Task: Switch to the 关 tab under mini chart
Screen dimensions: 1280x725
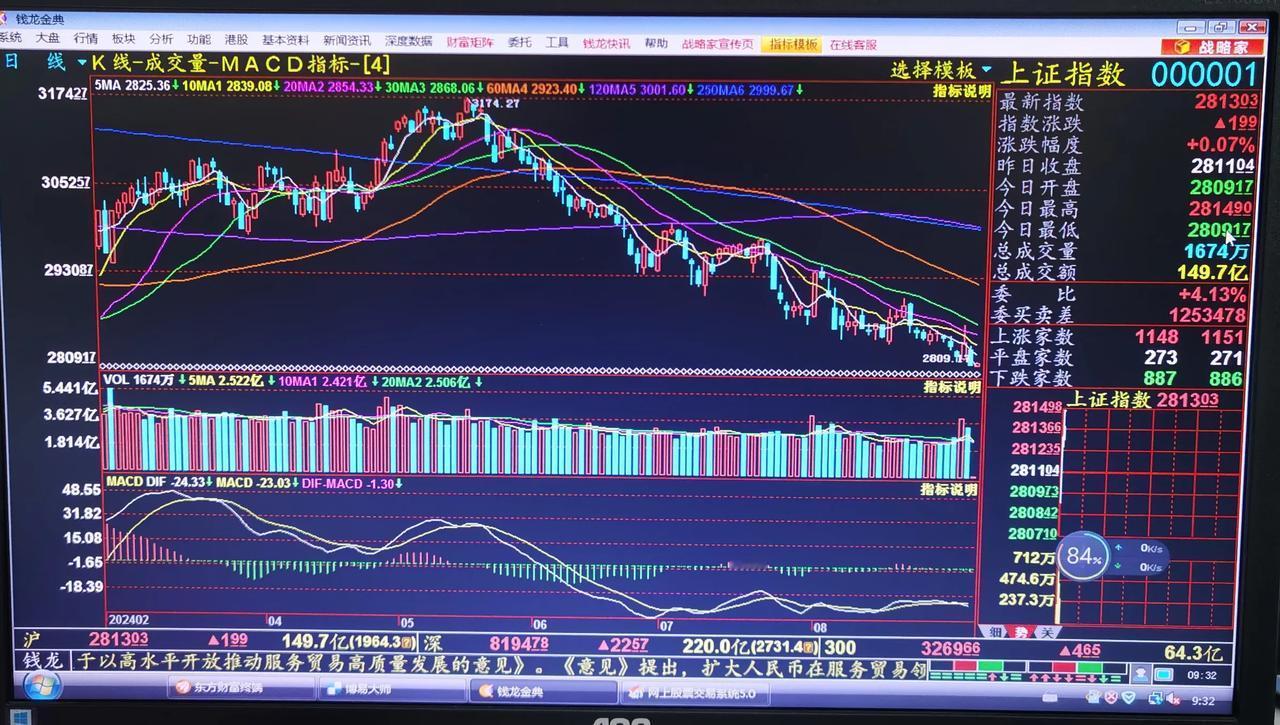Action: click(1045, 632)
